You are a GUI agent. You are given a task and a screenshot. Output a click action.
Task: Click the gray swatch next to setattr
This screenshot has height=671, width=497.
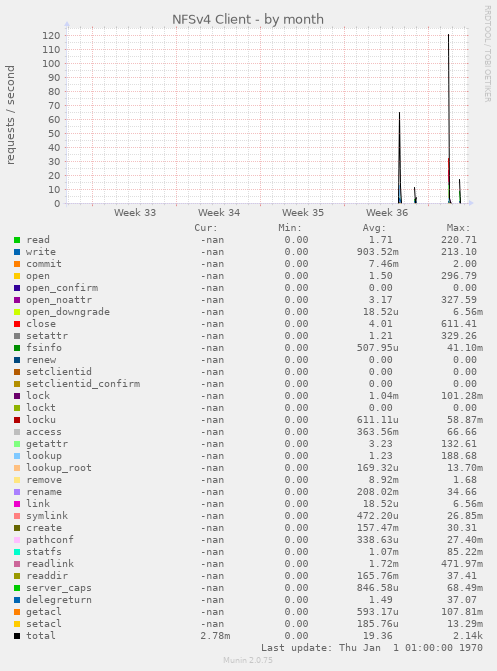coord(17,336)
